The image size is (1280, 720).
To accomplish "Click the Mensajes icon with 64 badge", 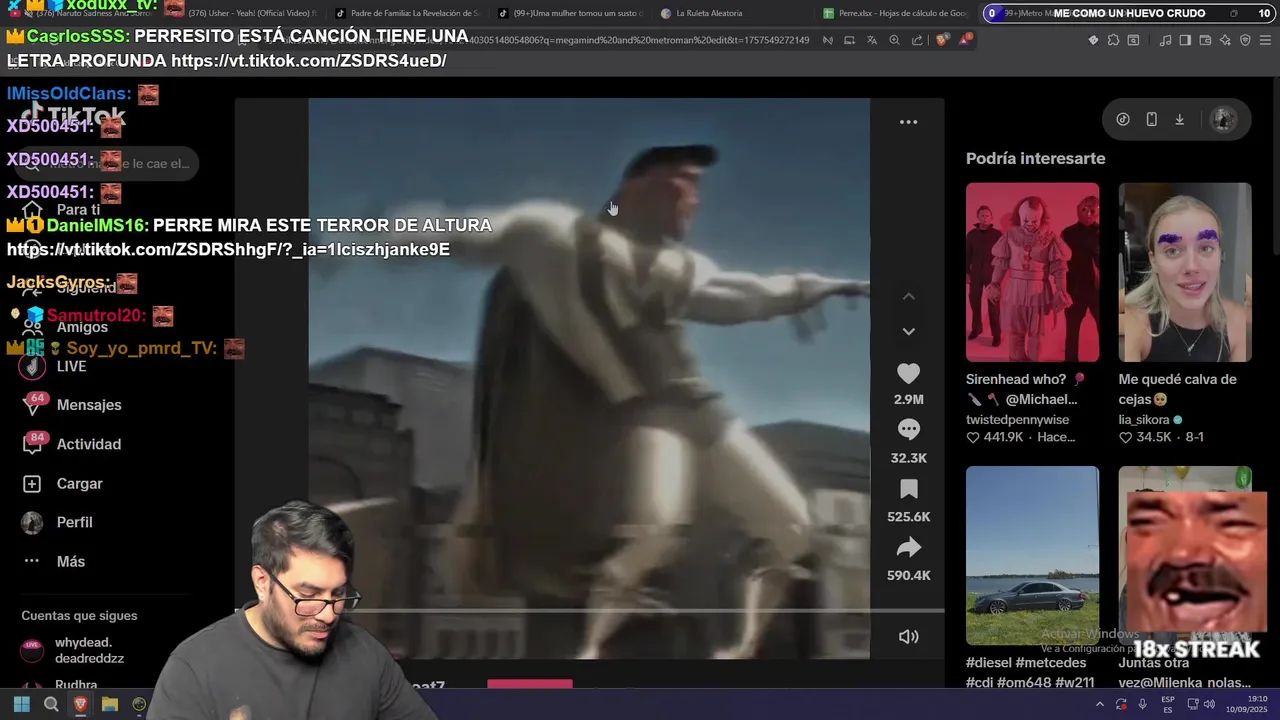I will (x=32, y=405).
